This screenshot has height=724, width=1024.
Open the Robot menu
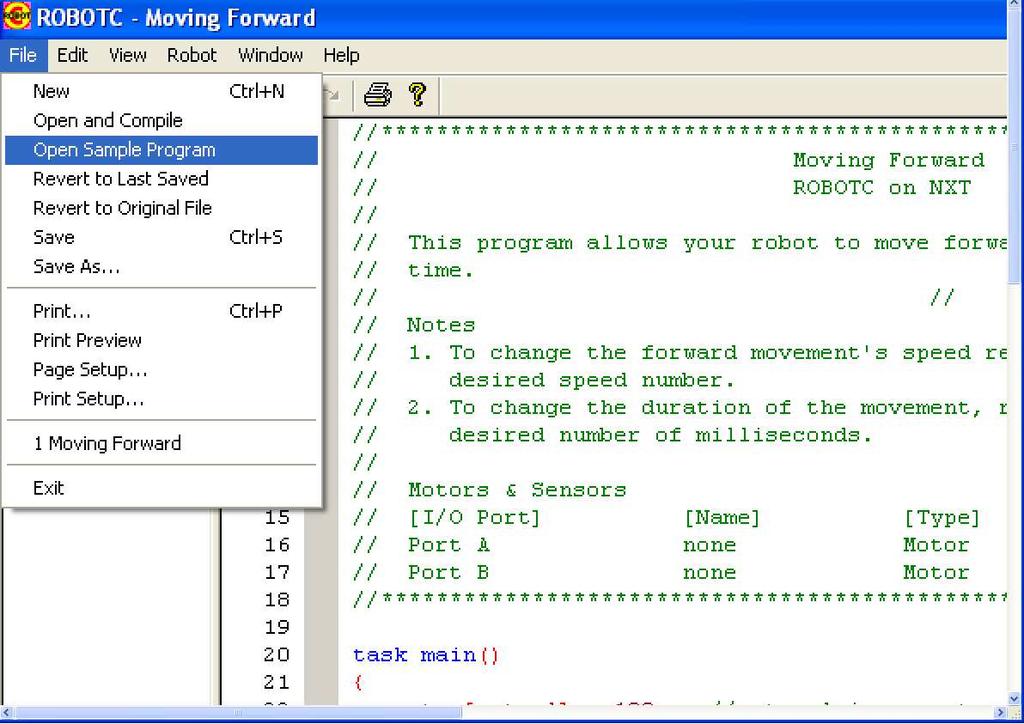191,55
